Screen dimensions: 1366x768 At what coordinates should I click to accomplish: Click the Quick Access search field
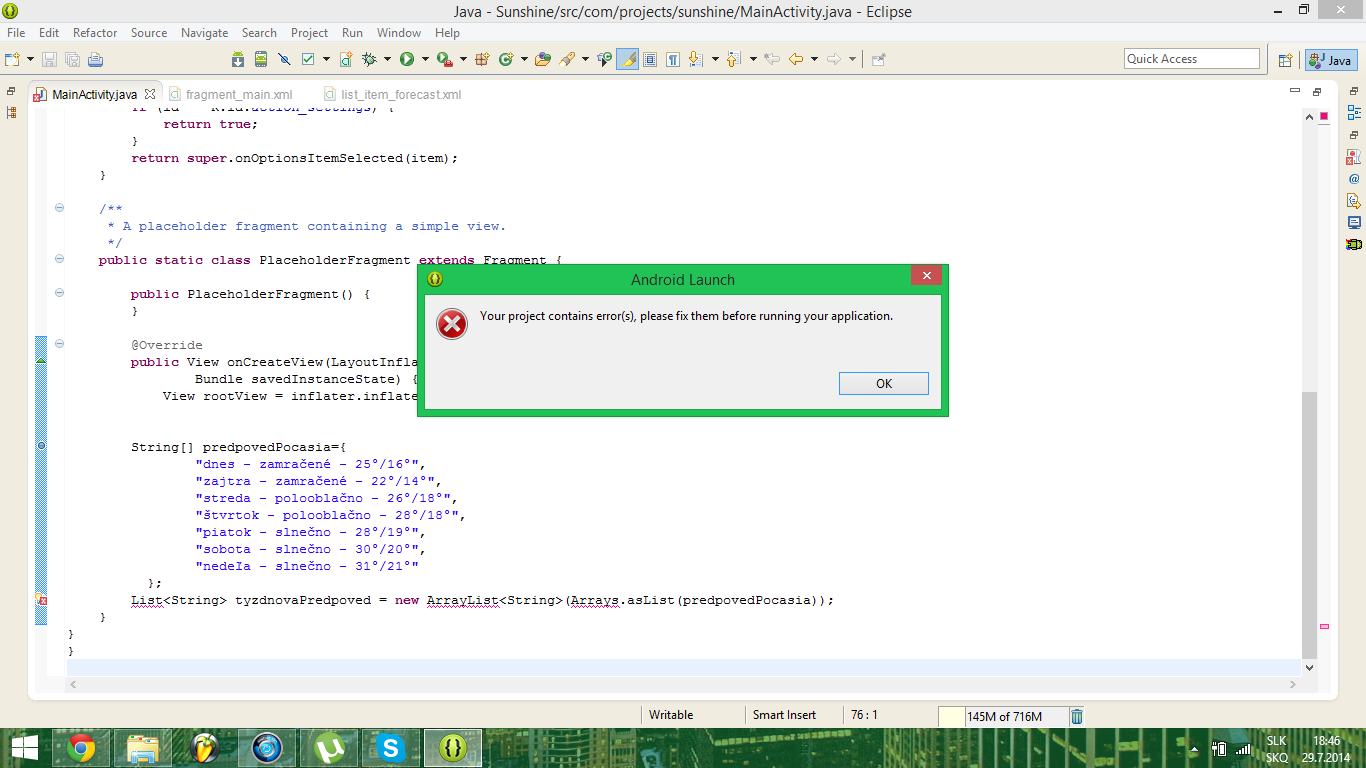(1191, 59)
